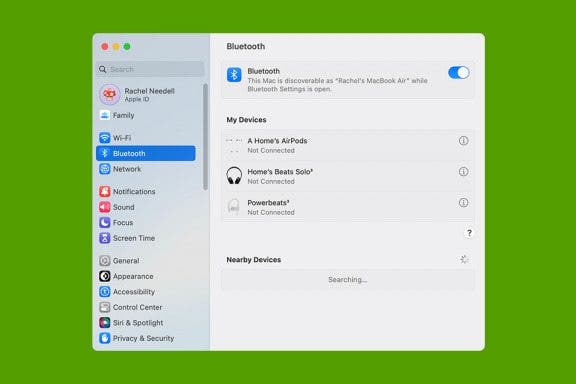Open Bluetooth help with the question mark button

[469, 233]
